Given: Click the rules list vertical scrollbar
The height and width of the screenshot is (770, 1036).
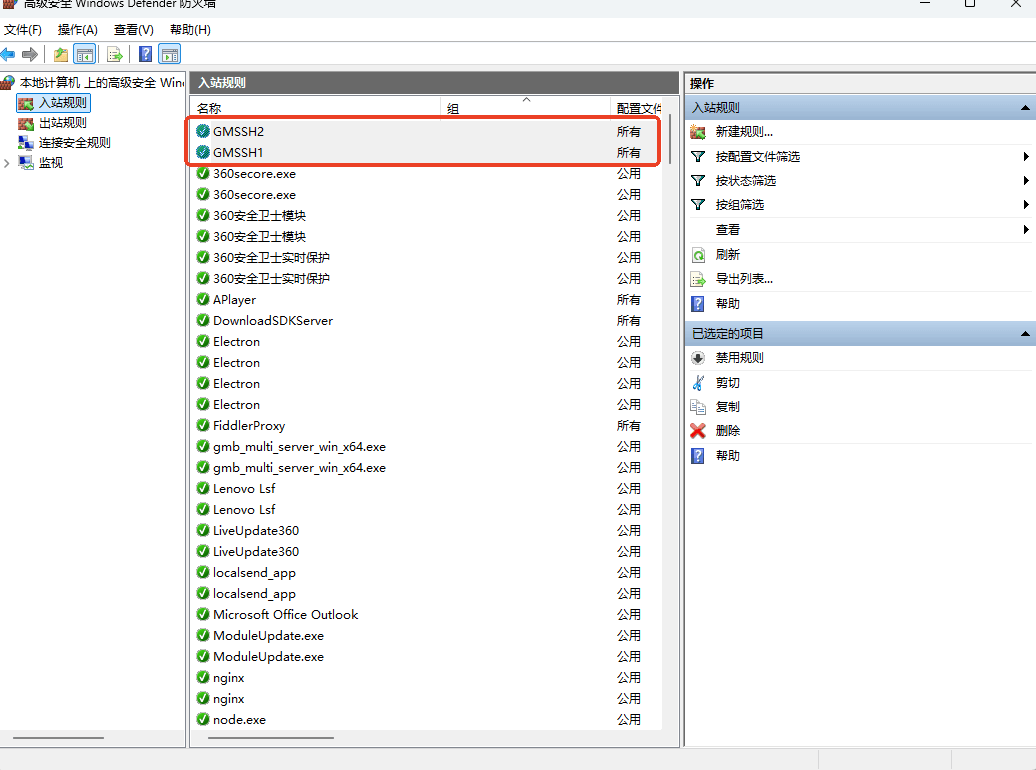Looking at the screenshot, I should (670, 139).
